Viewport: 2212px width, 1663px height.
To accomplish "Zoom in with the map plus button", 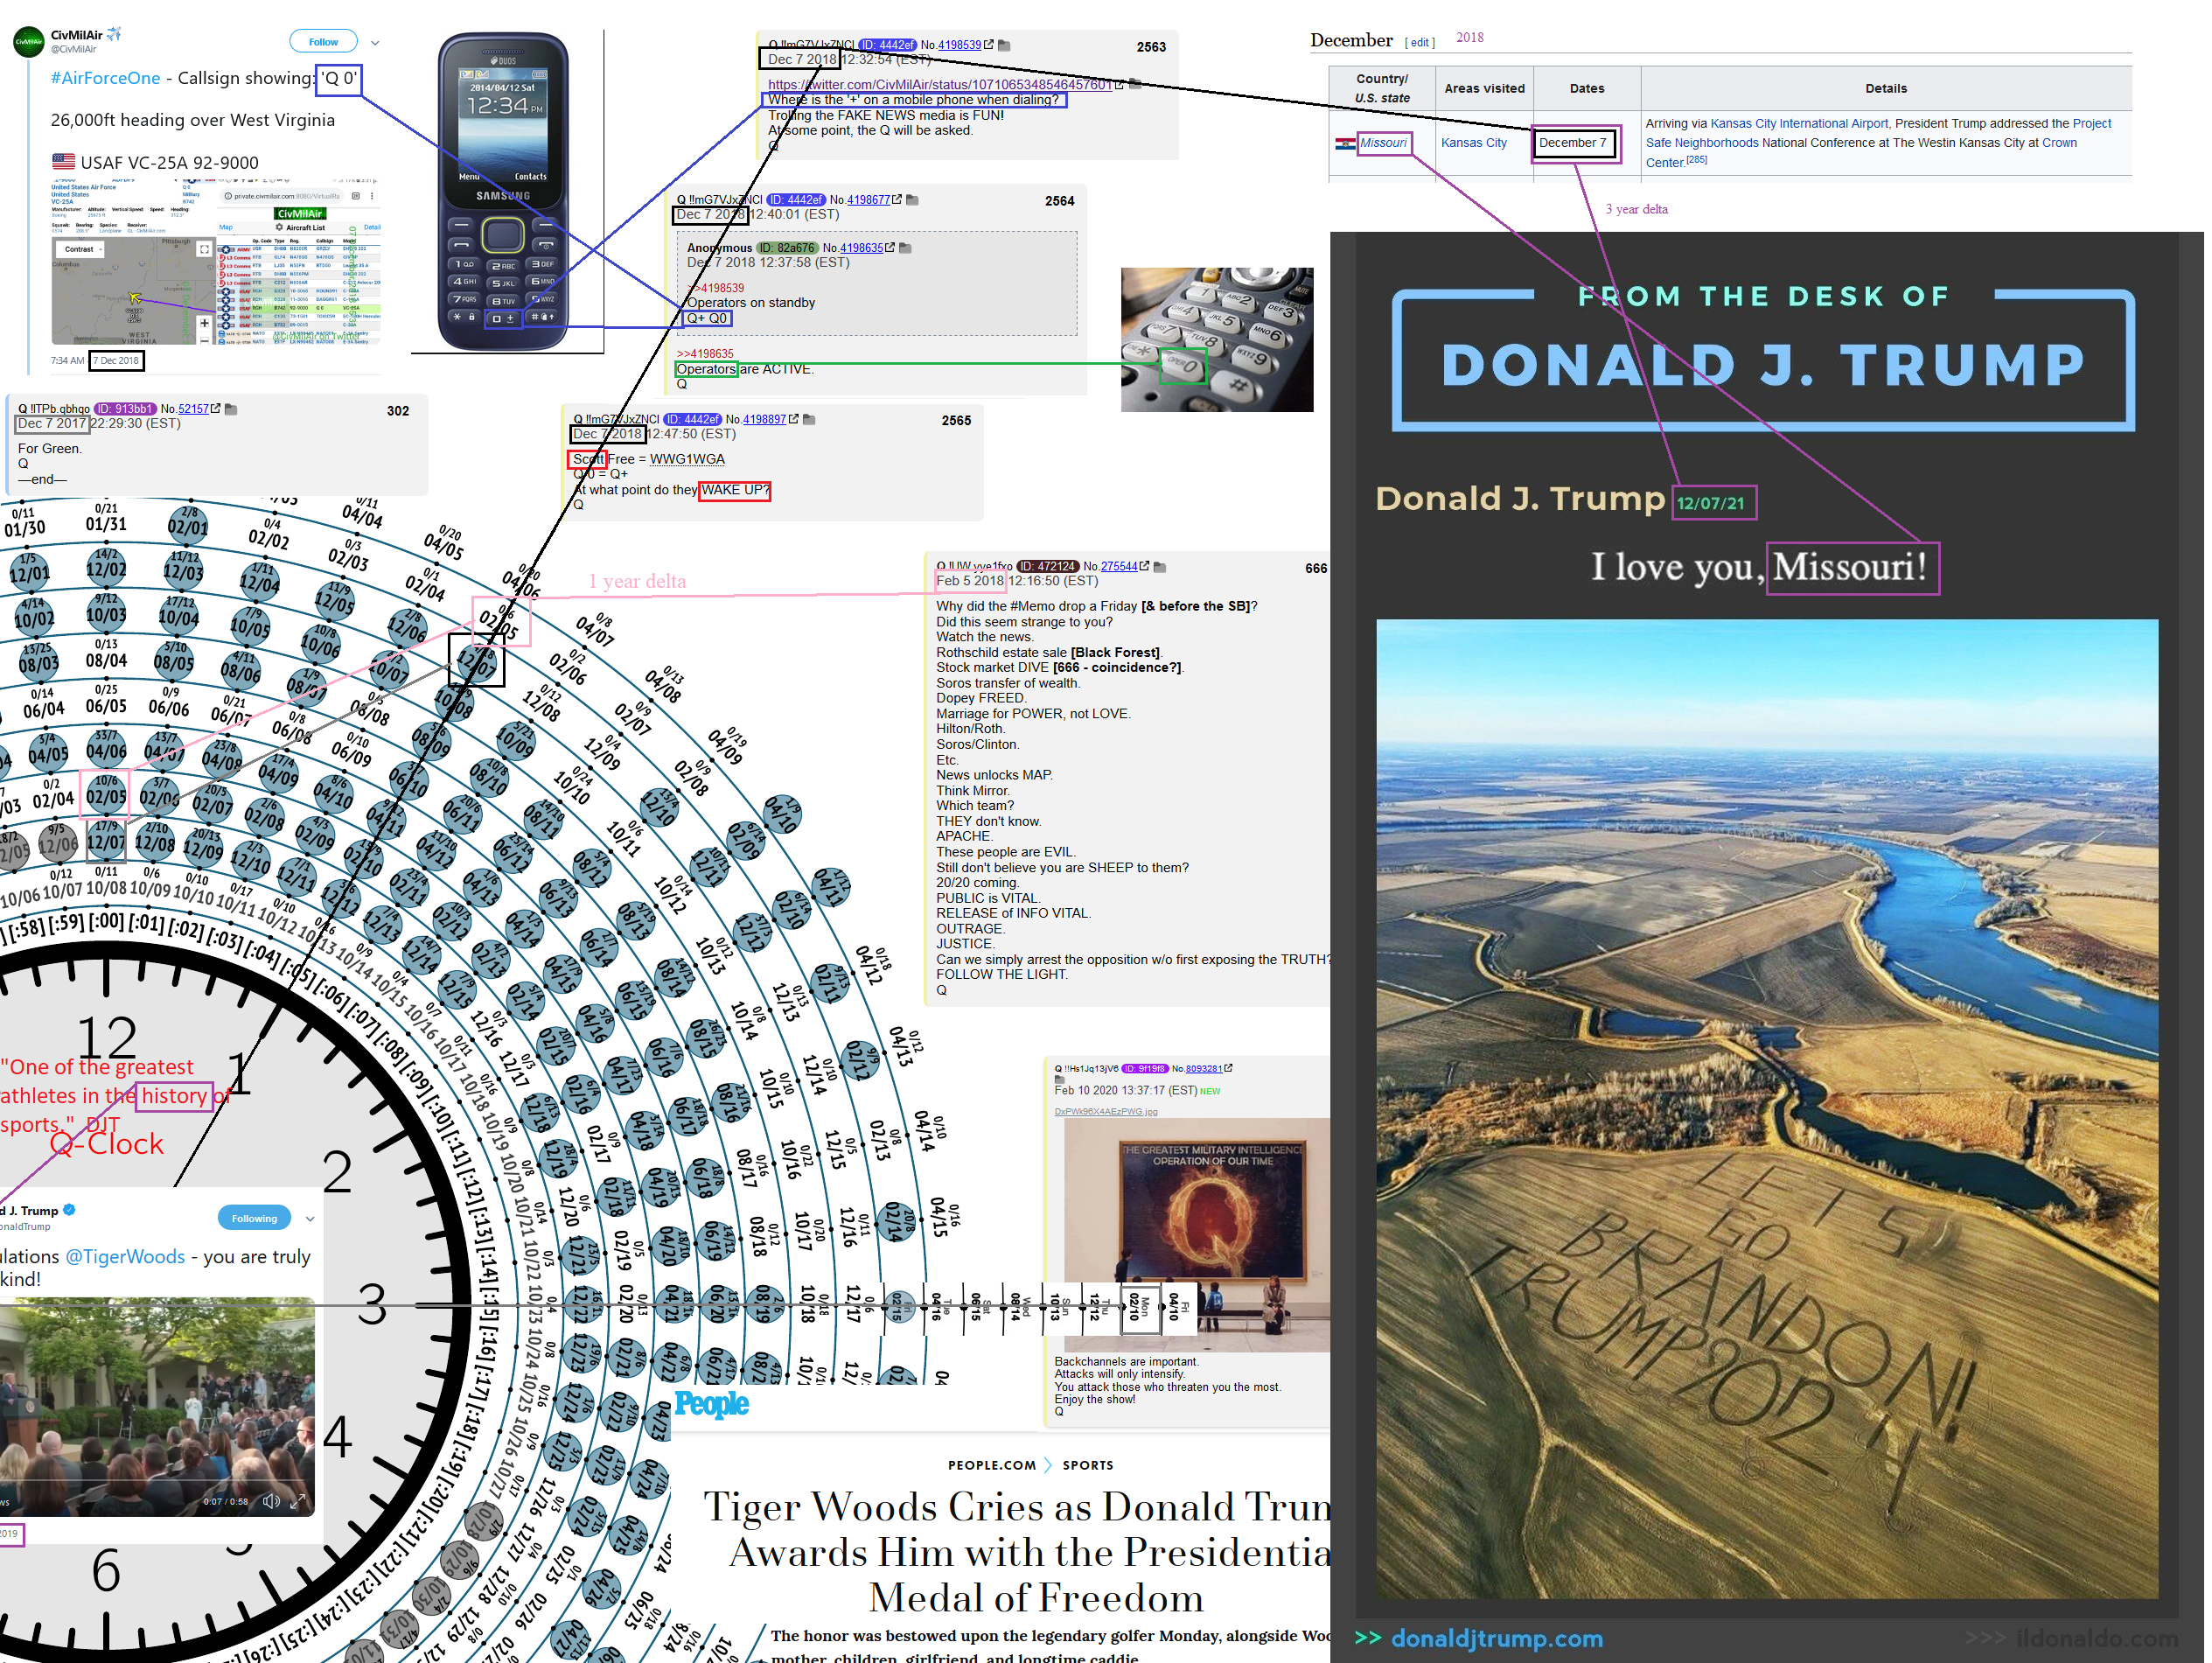I will pyautogui.click(x=204, y=323).
